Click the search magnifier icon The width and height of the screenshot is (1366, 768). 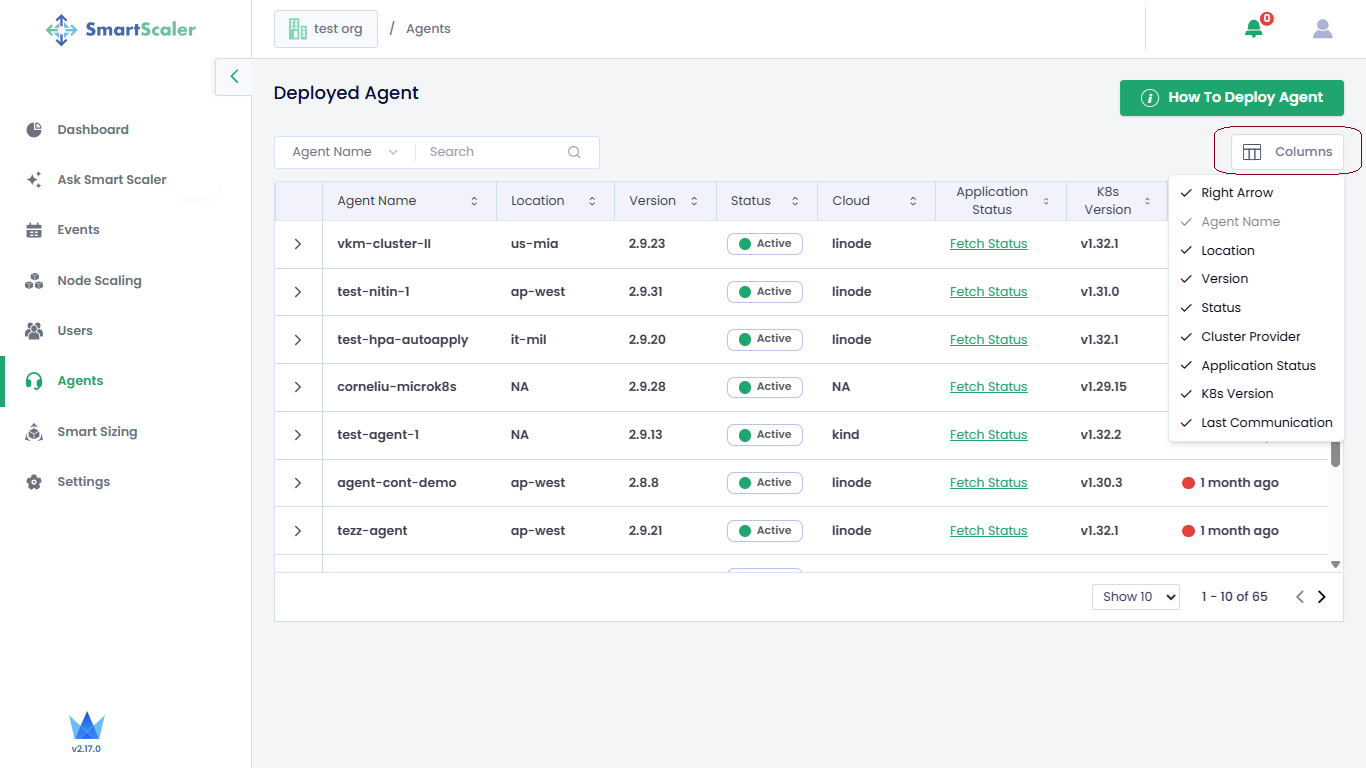point(574,152)
